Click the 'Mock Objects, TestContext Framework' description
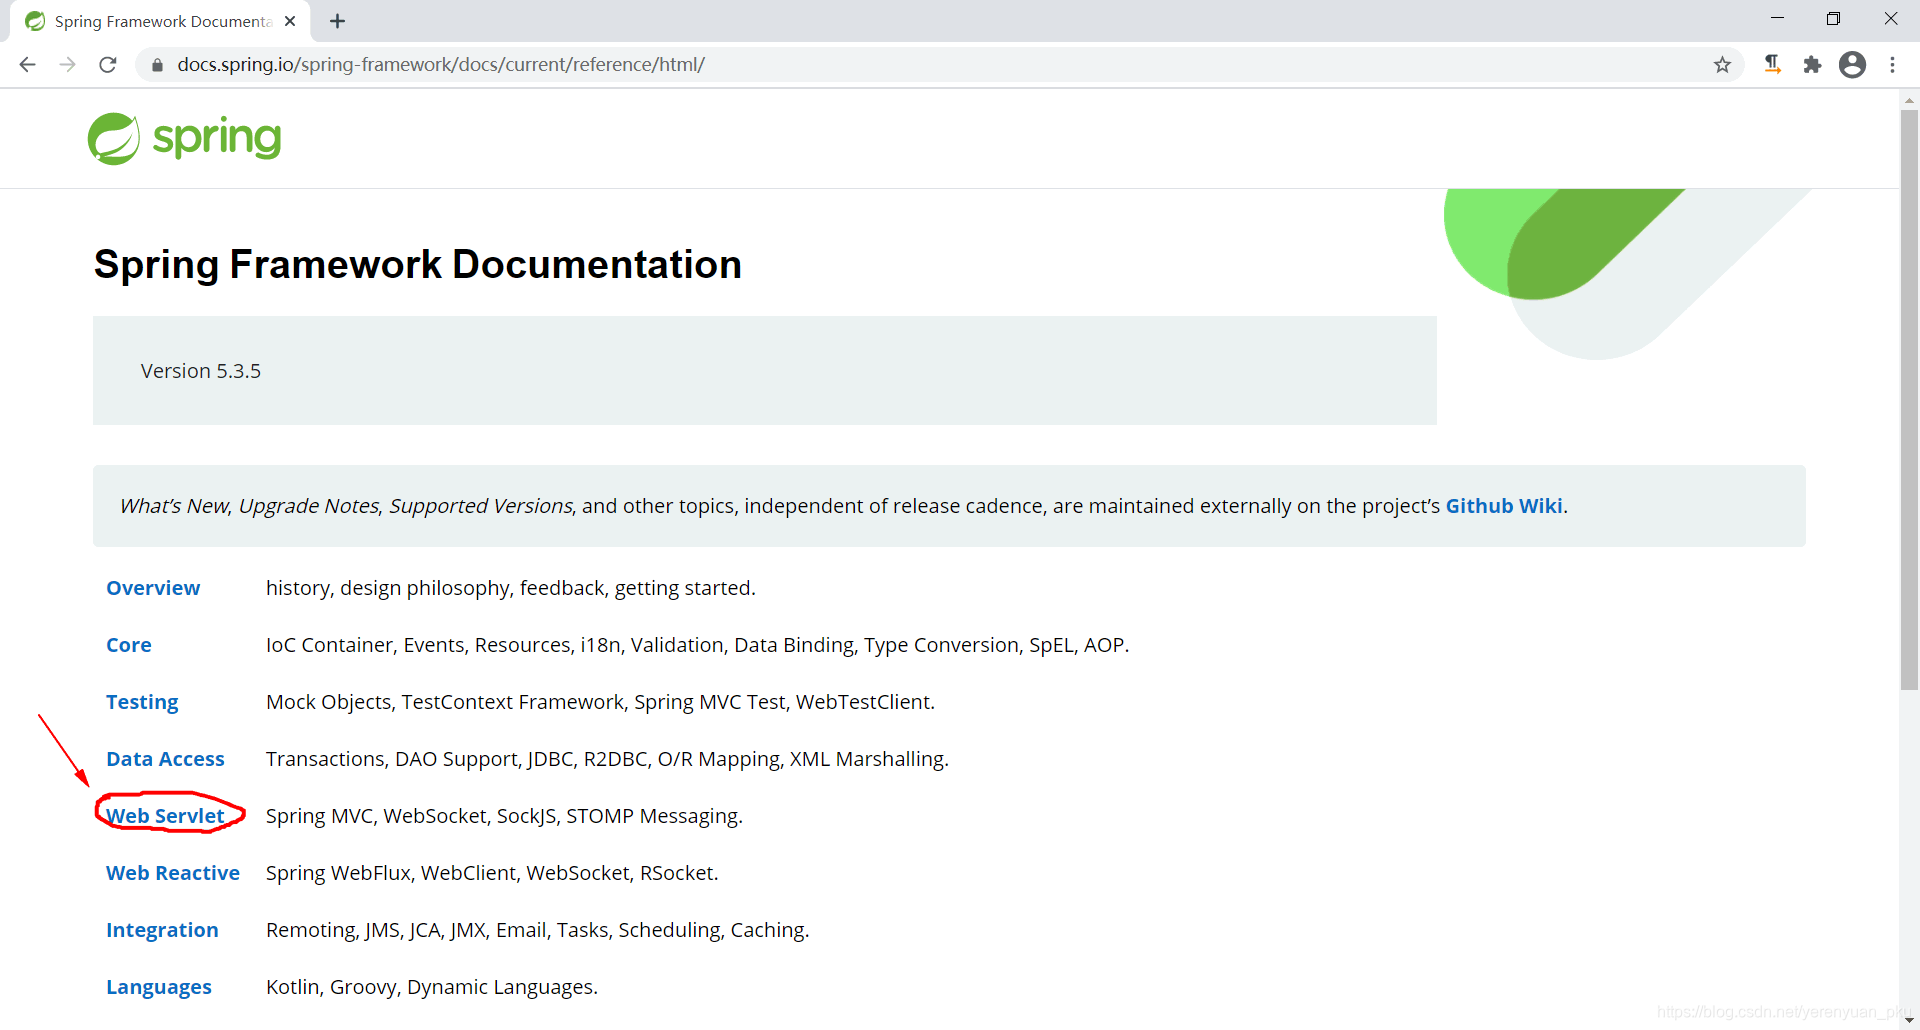Screen dimensions: 1920x1030 tap(600, 702)
